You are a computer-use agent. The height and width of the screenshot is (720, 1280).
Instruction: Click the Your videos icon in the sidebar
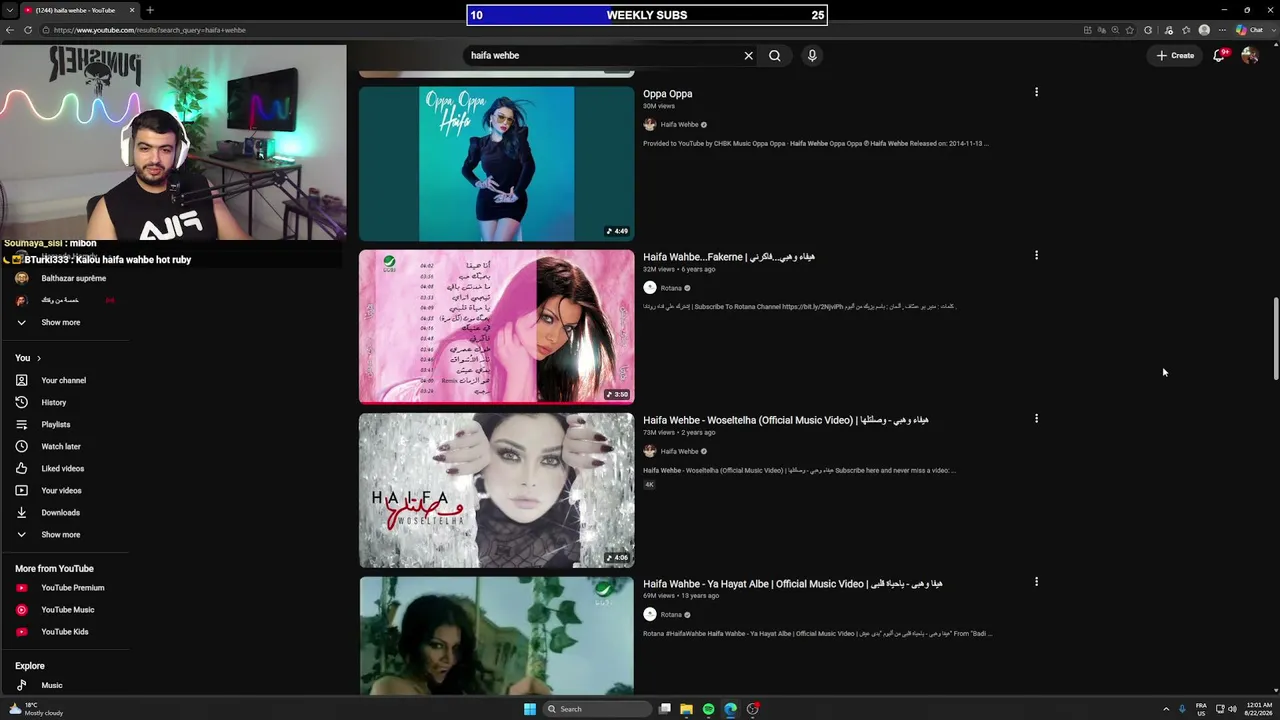coord(21,490)
